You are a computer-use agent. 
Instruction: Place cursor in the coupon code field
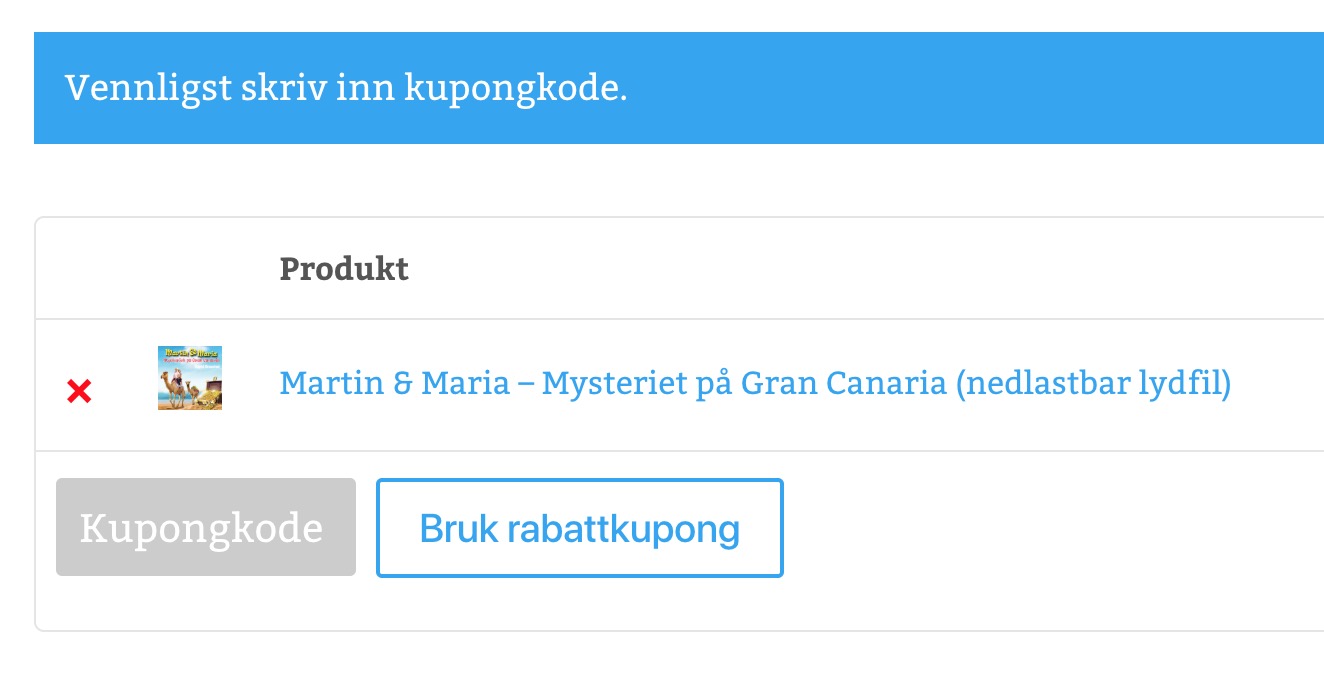(x=206, y=527)
